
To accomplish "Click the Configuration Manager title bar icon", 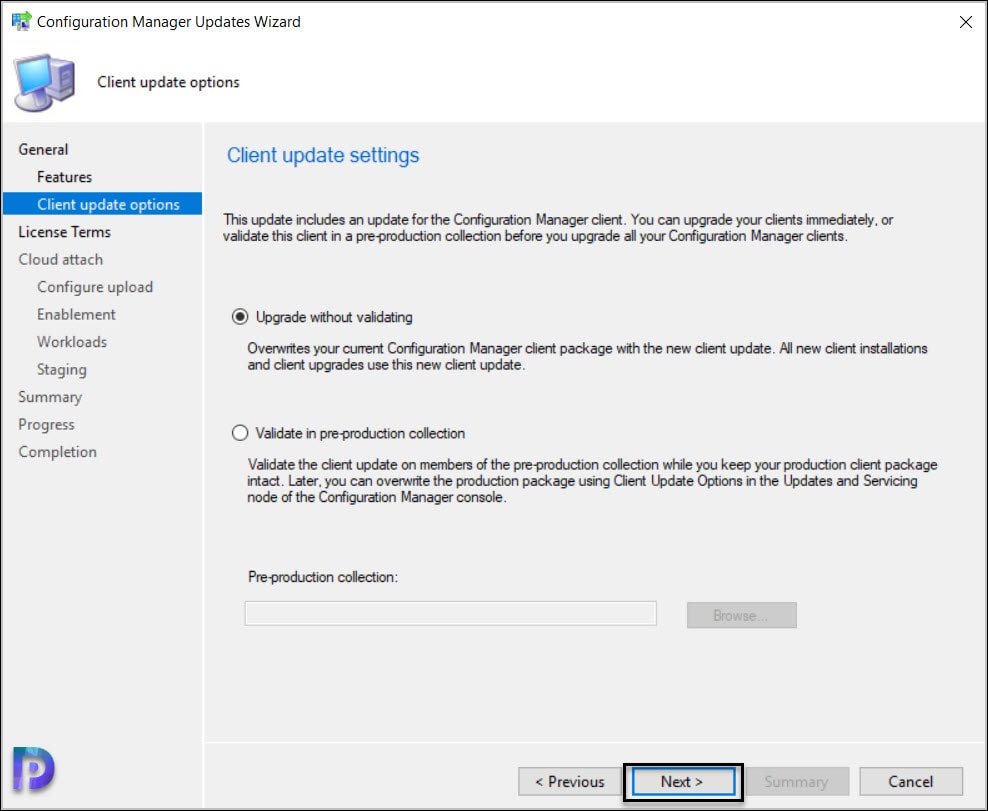I will coord(21,21).
